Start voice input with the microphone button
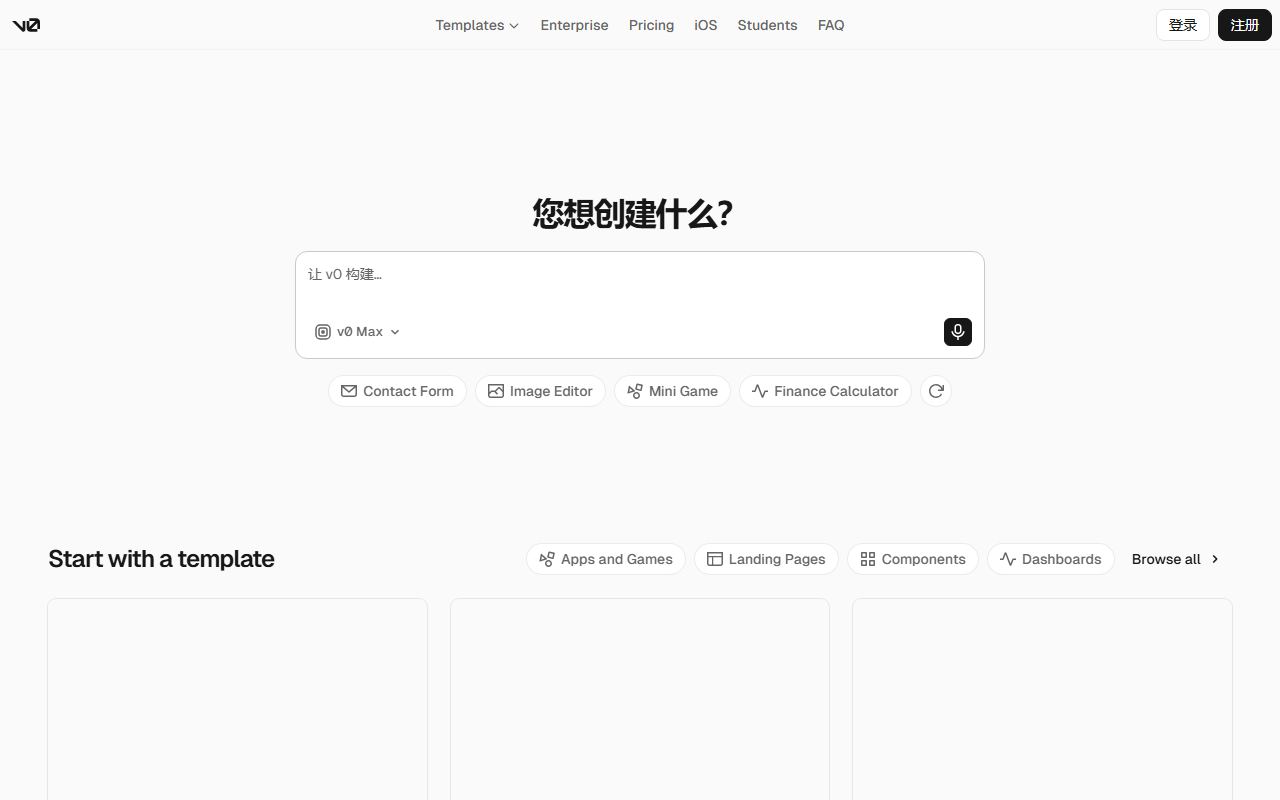1280x800 pixels. pos(958,332)
